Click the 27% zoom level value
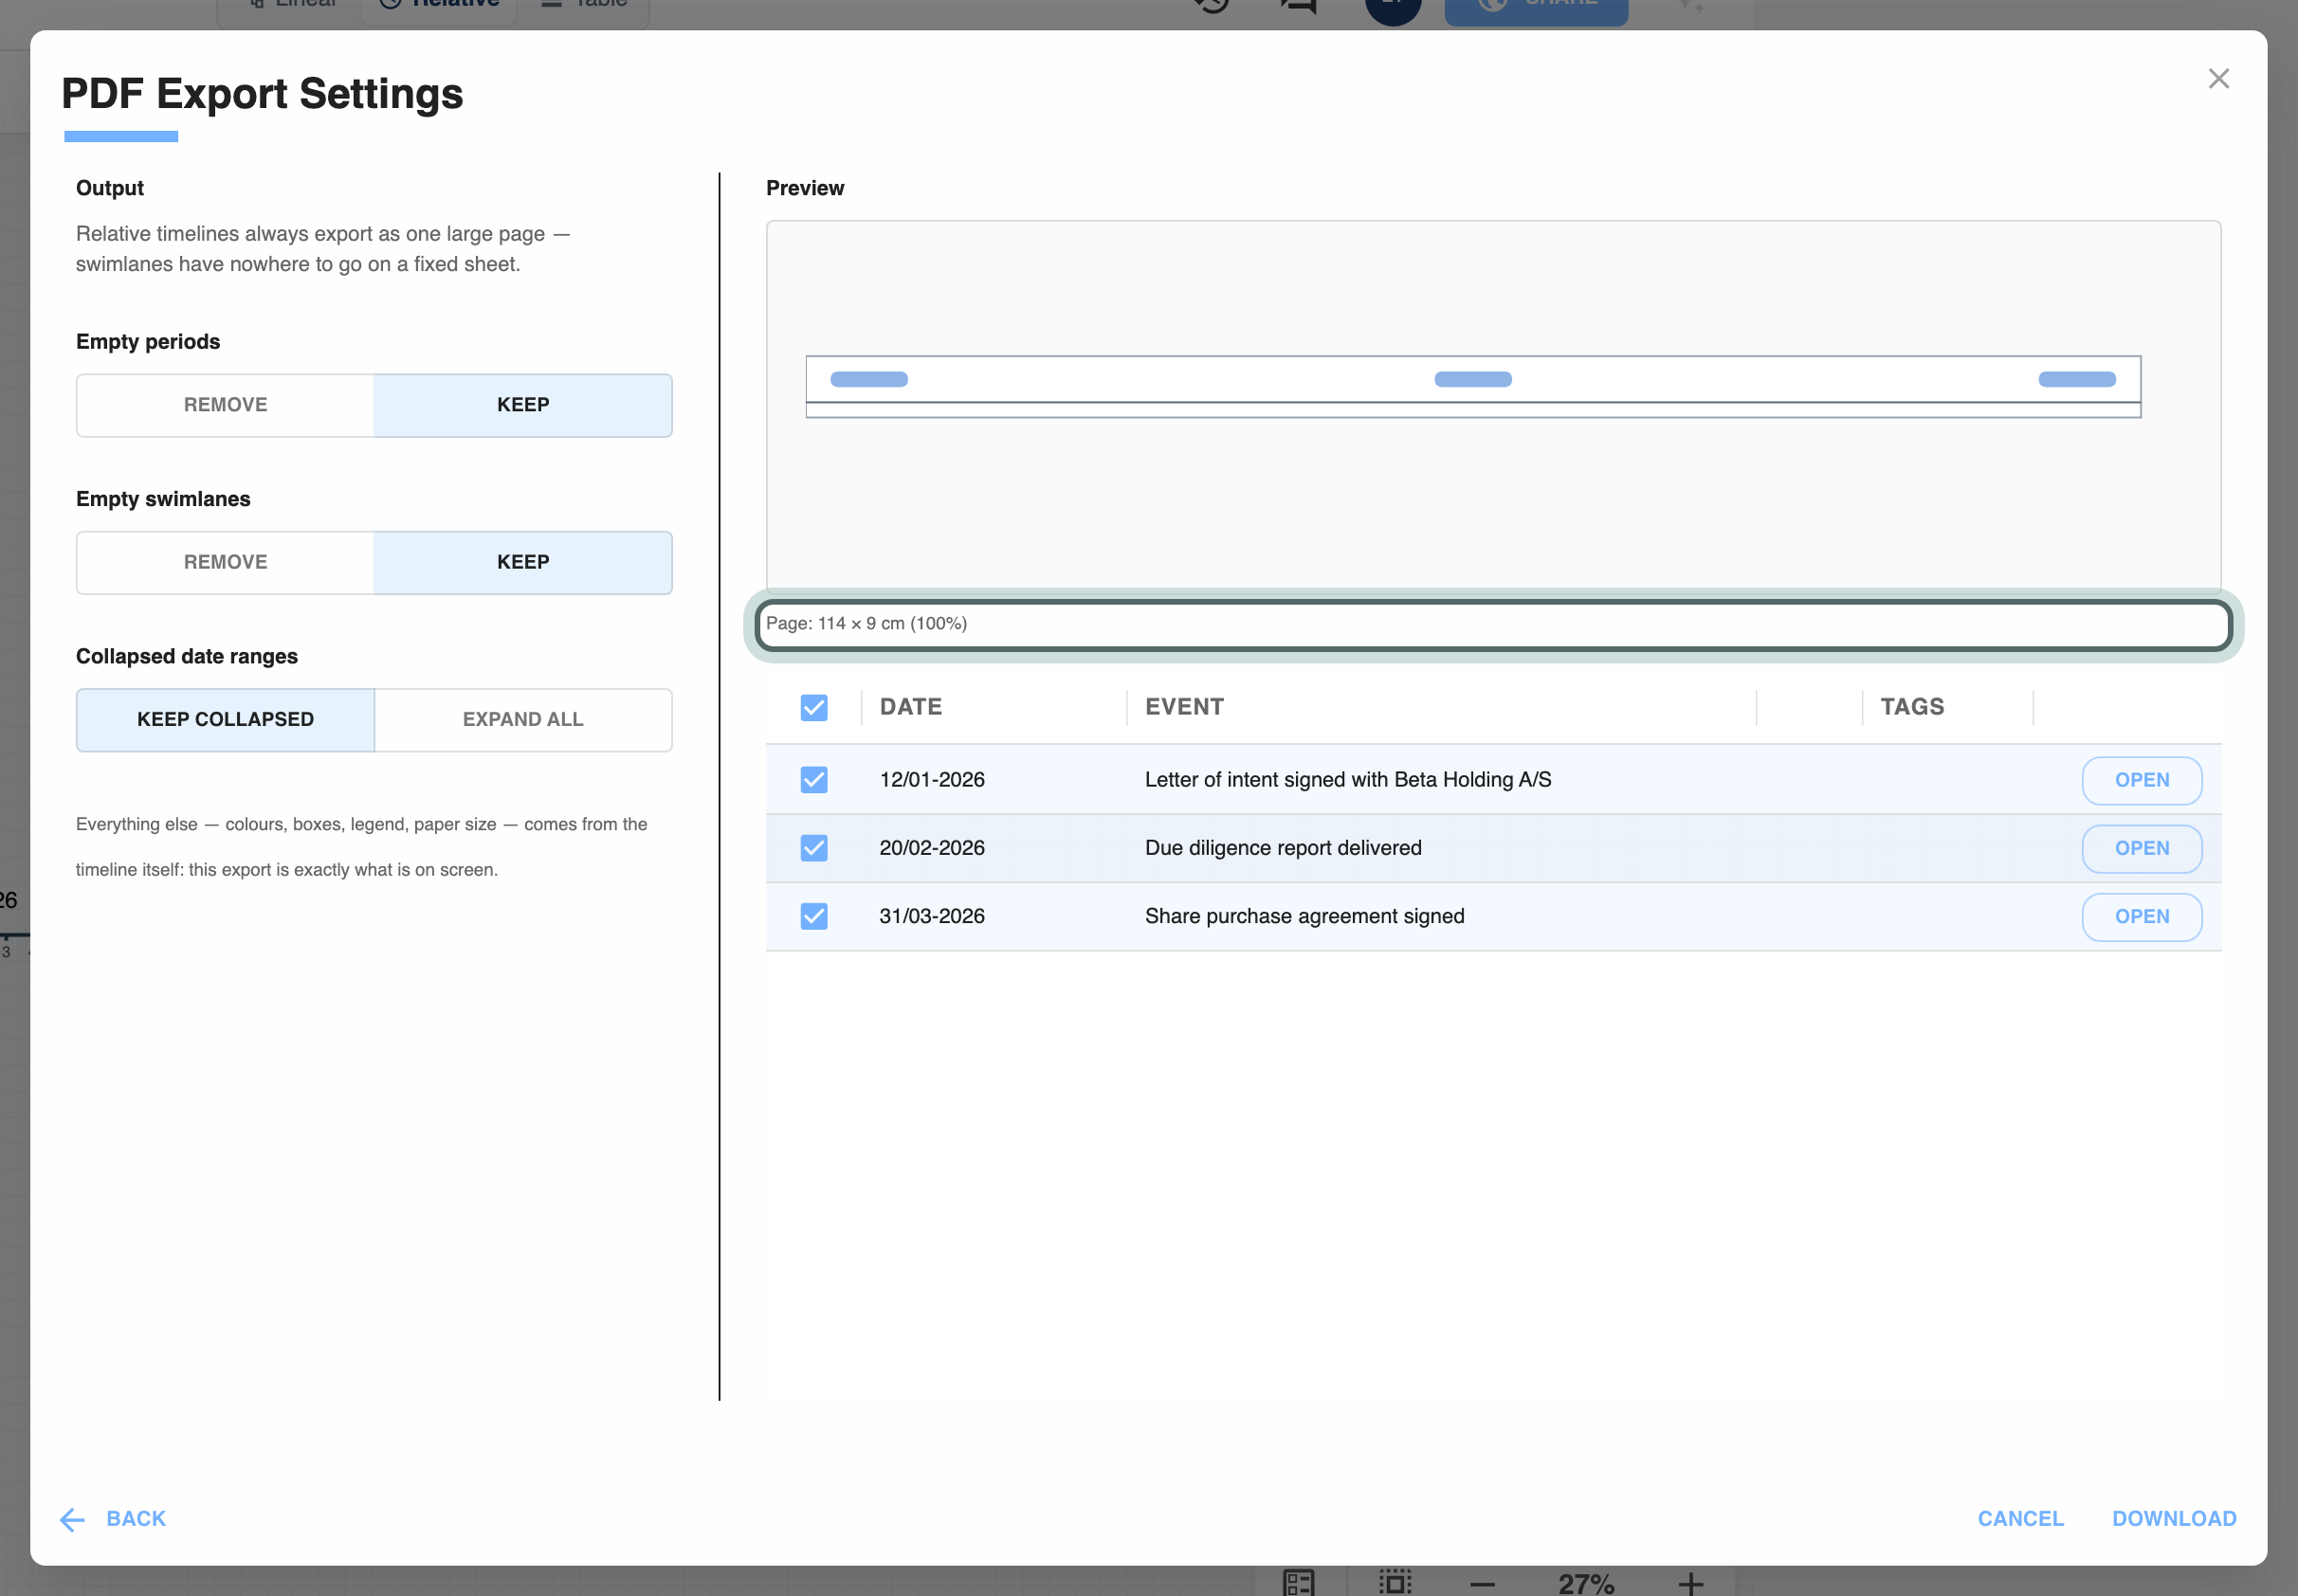The height and width of the screenshot is (1596, 2298). 1586,1584
